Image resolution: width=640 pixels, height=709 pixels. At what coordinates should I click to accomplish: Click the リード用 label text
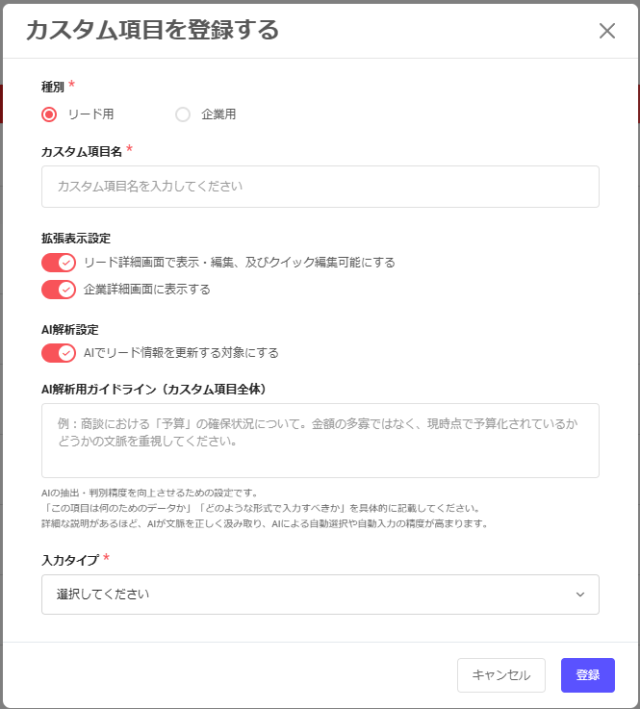click(90, 114)
